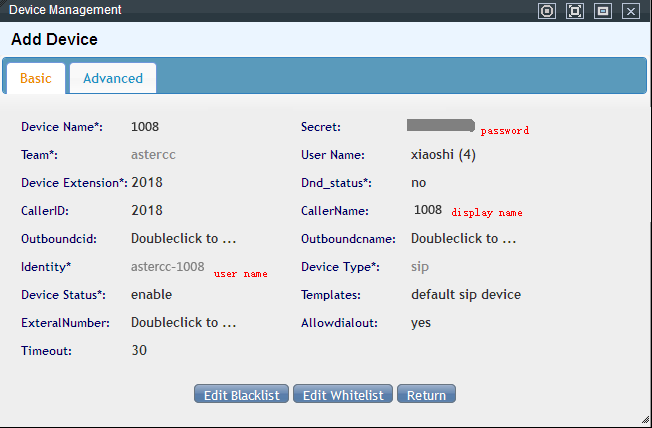
Task: Open the Edit Blacklist dialog
Action: click(x=242, y=395)
